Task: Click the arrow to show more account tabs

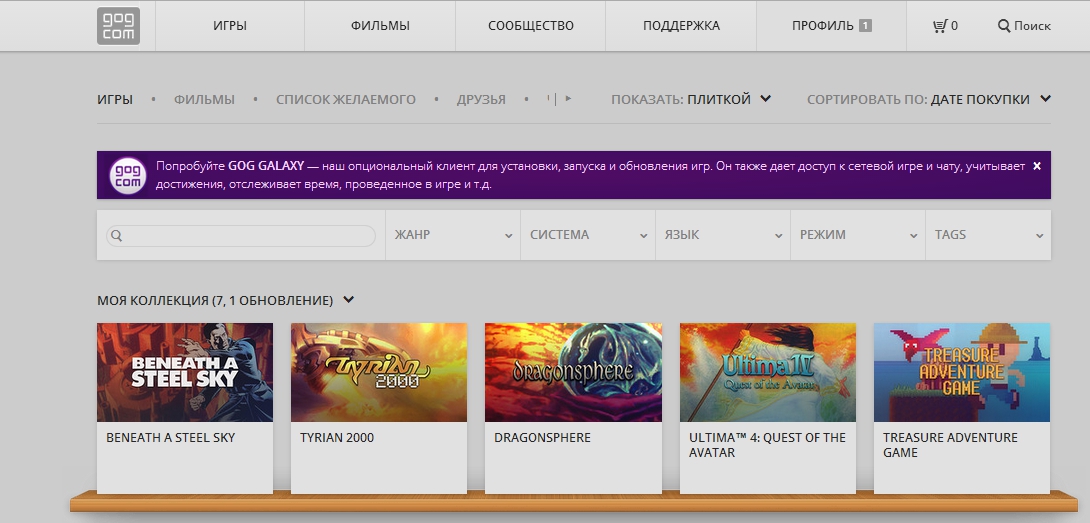Action: pos(568,99)
